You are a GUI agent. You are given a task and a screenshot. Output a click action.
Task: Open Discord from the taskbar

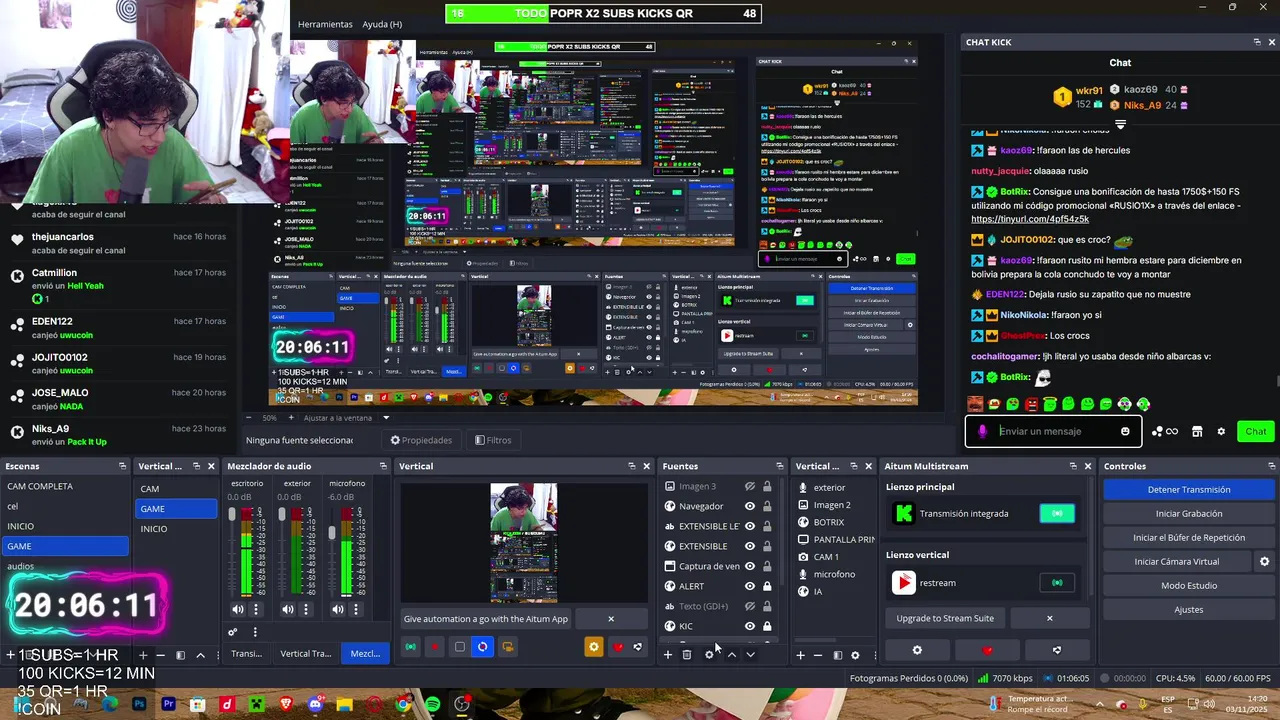click(x=315, y=705)
